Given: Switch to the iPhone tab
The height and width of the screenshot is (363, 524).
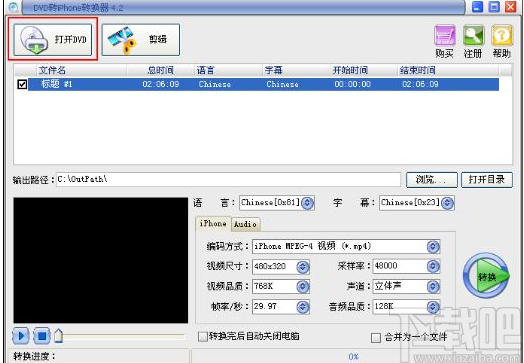Looking at the screenshot, I should click(x=213, y=224).
